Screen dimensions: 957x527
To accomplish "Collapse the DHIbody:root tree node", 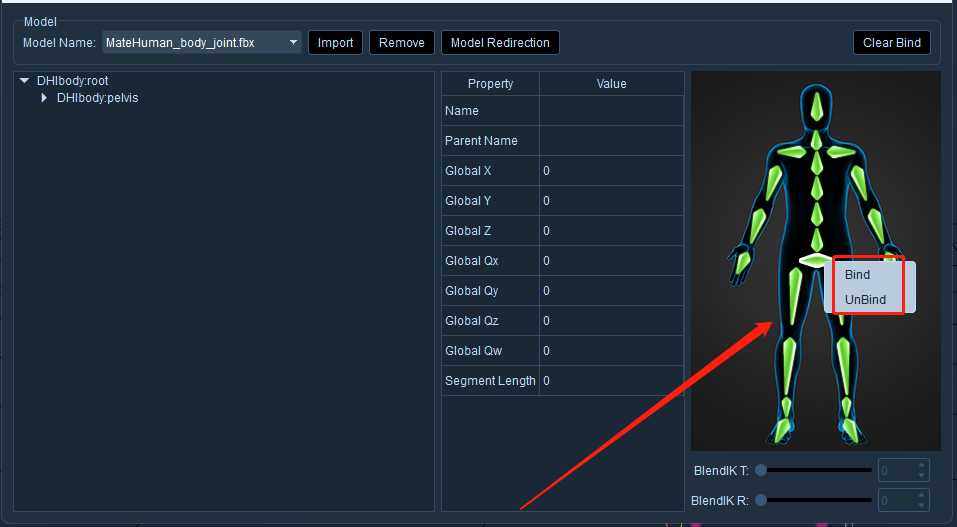I will coord(24,81).
